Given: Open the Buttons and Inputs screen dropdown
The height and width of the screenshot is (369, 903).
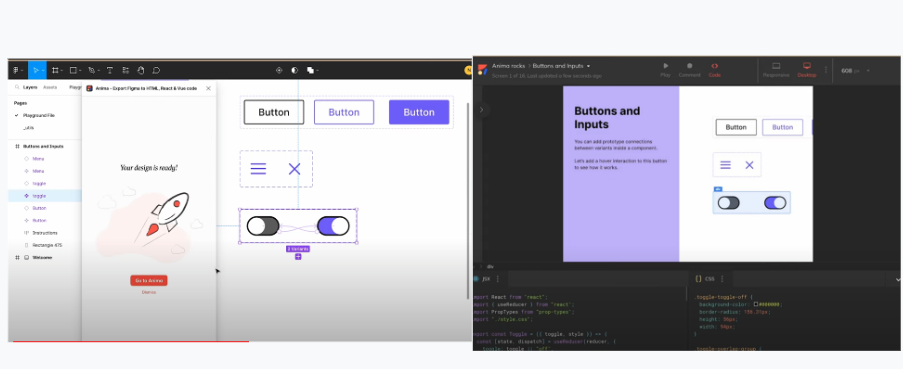Looking at the screenshot, I should coord(588,66).
